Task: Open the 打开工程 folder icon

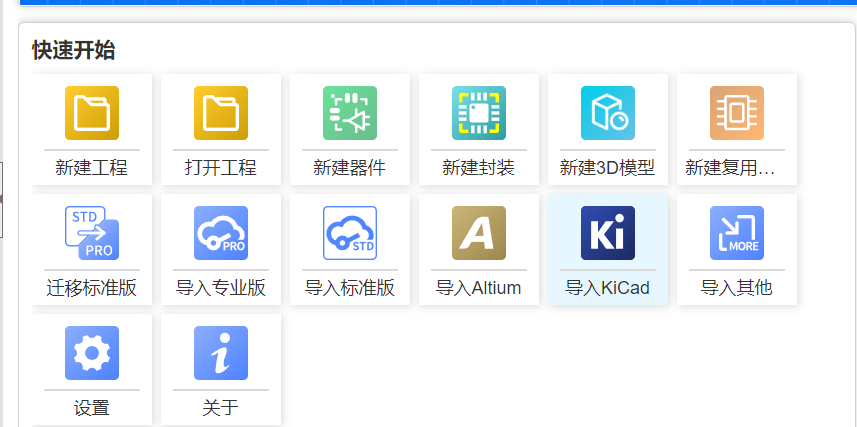Action: (221, 113)
